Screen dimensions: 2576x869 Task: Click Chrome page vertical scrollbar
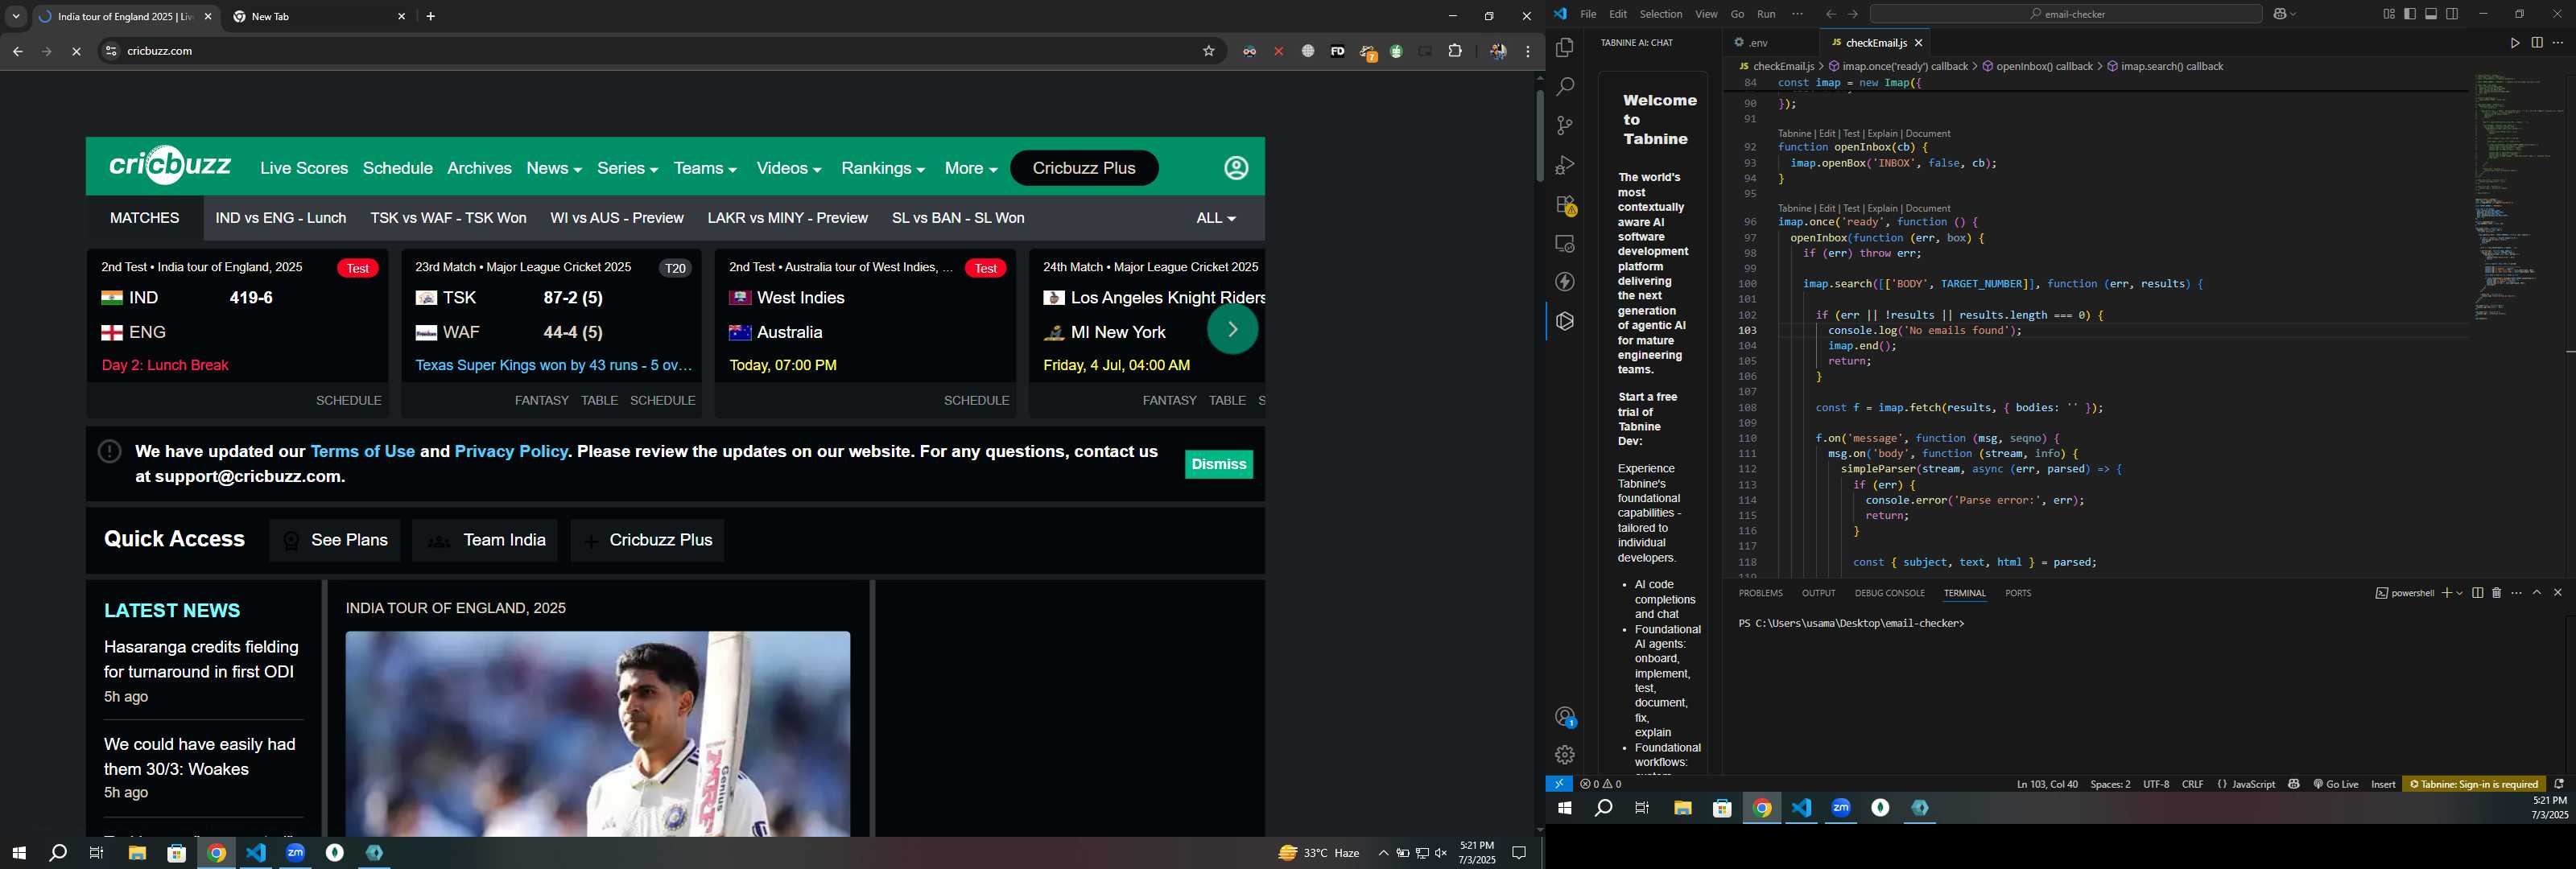click(x=1539, y=135)
